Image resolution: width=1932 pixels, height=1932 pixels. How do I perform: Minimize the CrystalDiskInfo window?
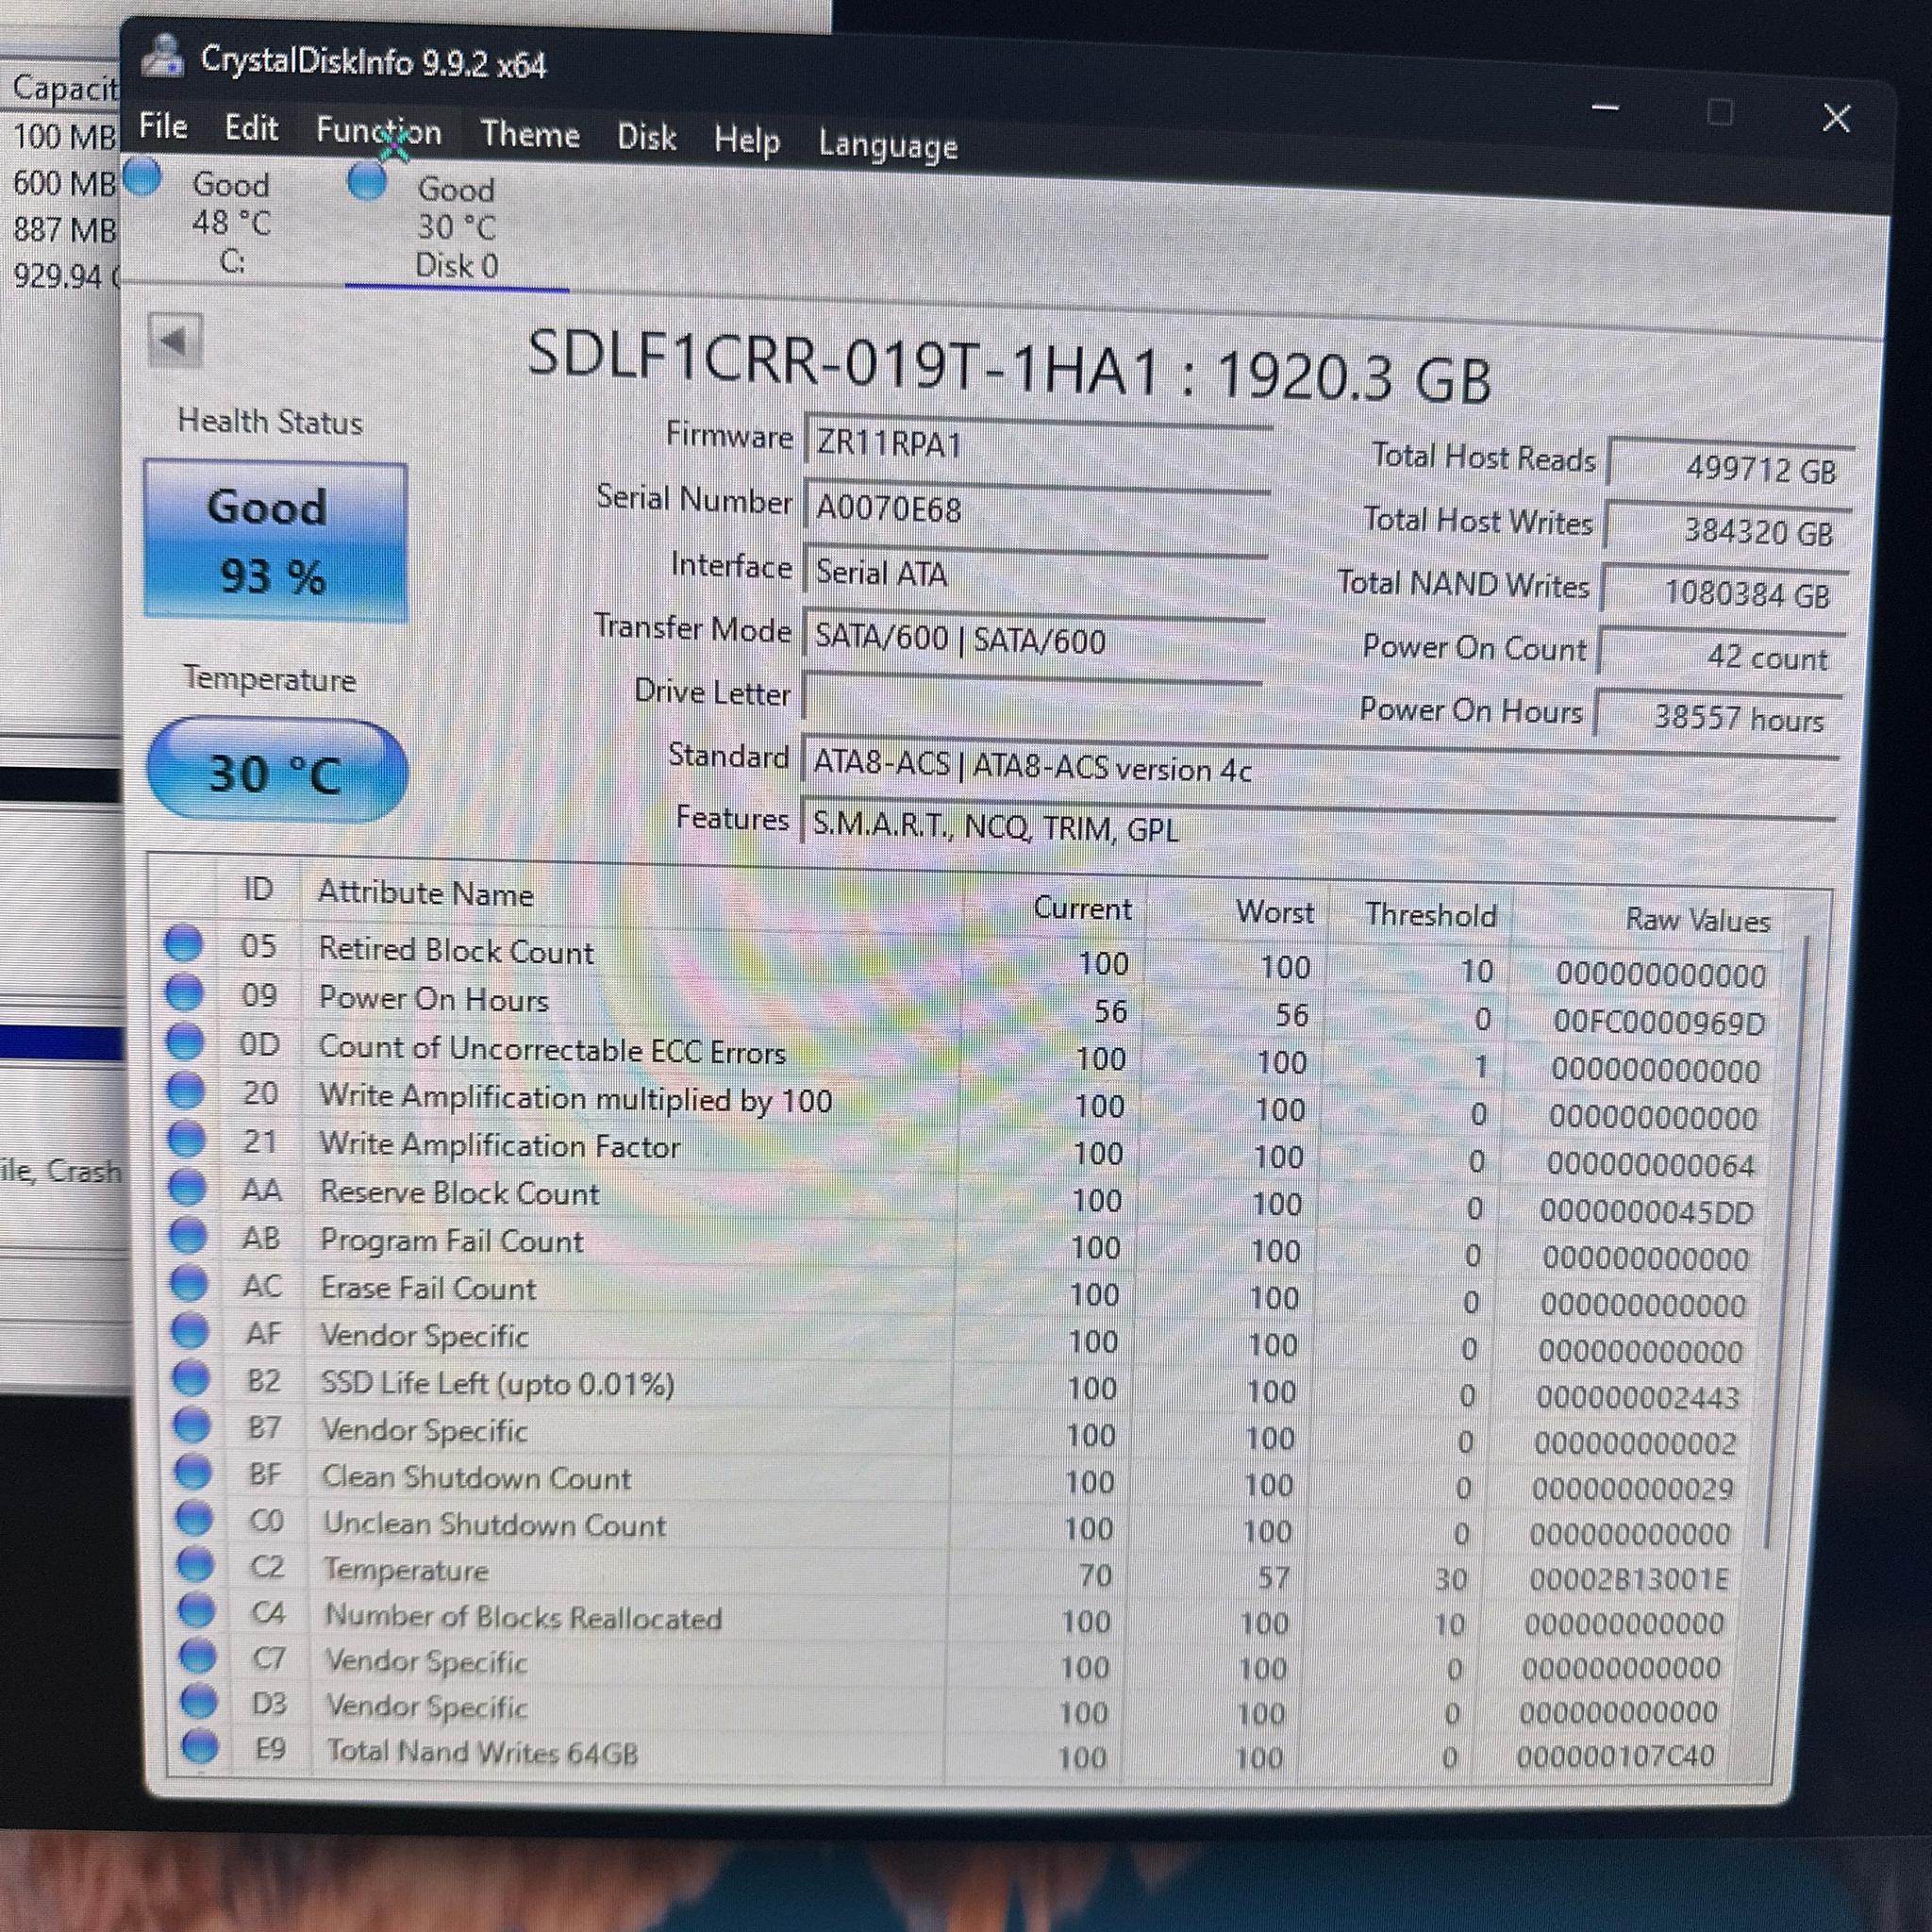click(x=1605, y=107)
